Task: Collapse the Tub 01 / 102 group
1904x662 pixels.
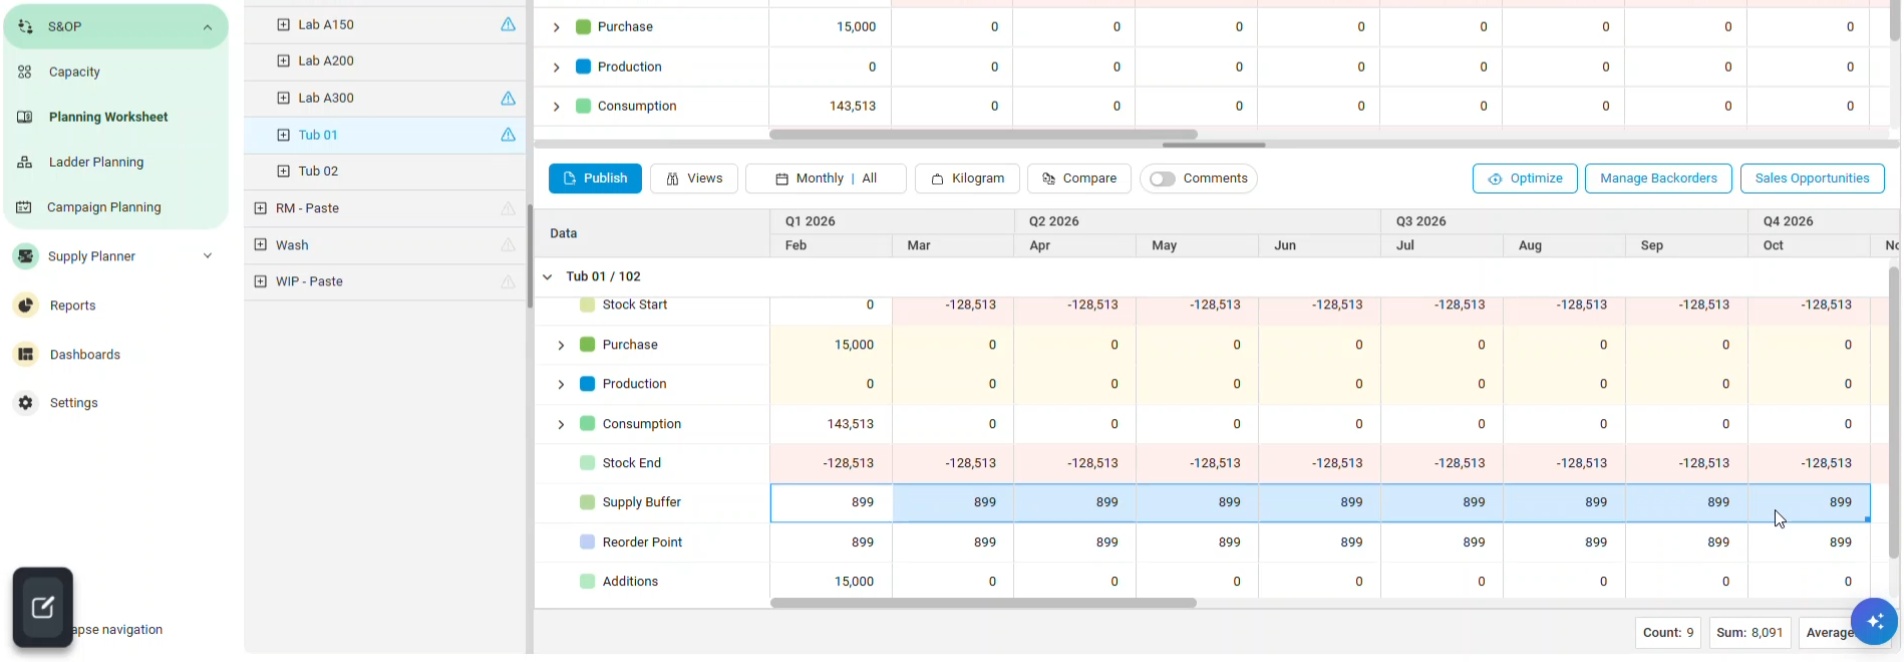Action: pyautogui.click(x=548, y=277)
